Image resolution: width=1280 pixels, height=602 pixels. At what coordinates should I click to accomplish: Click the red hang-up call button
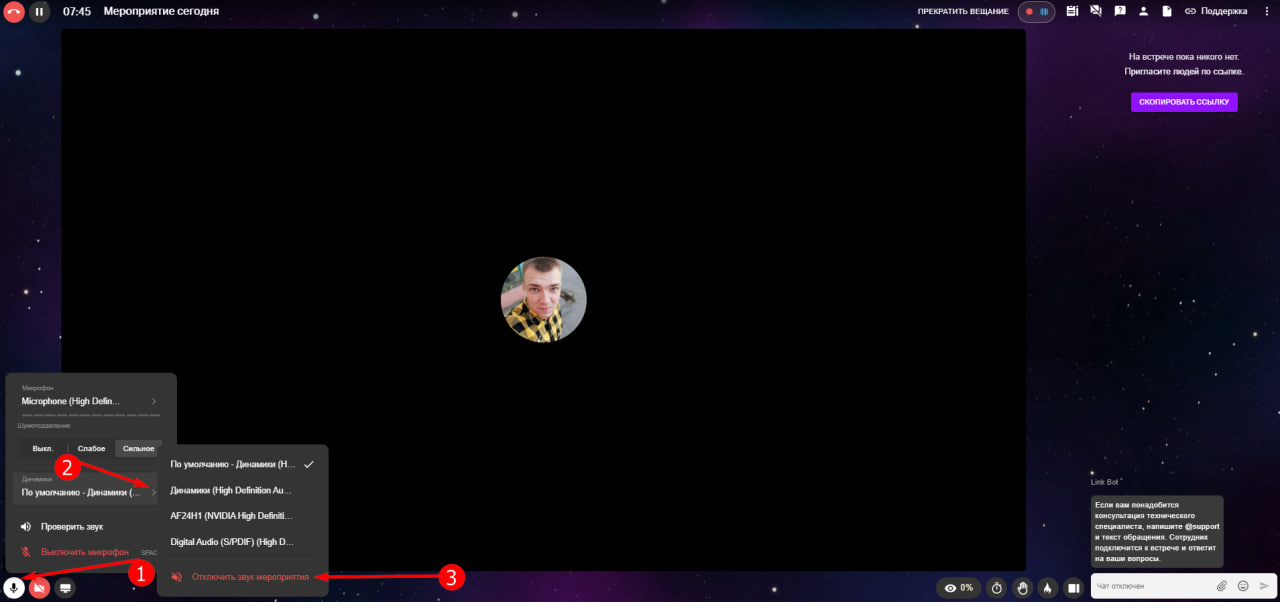pyautogui.click(x=14, y=12)
